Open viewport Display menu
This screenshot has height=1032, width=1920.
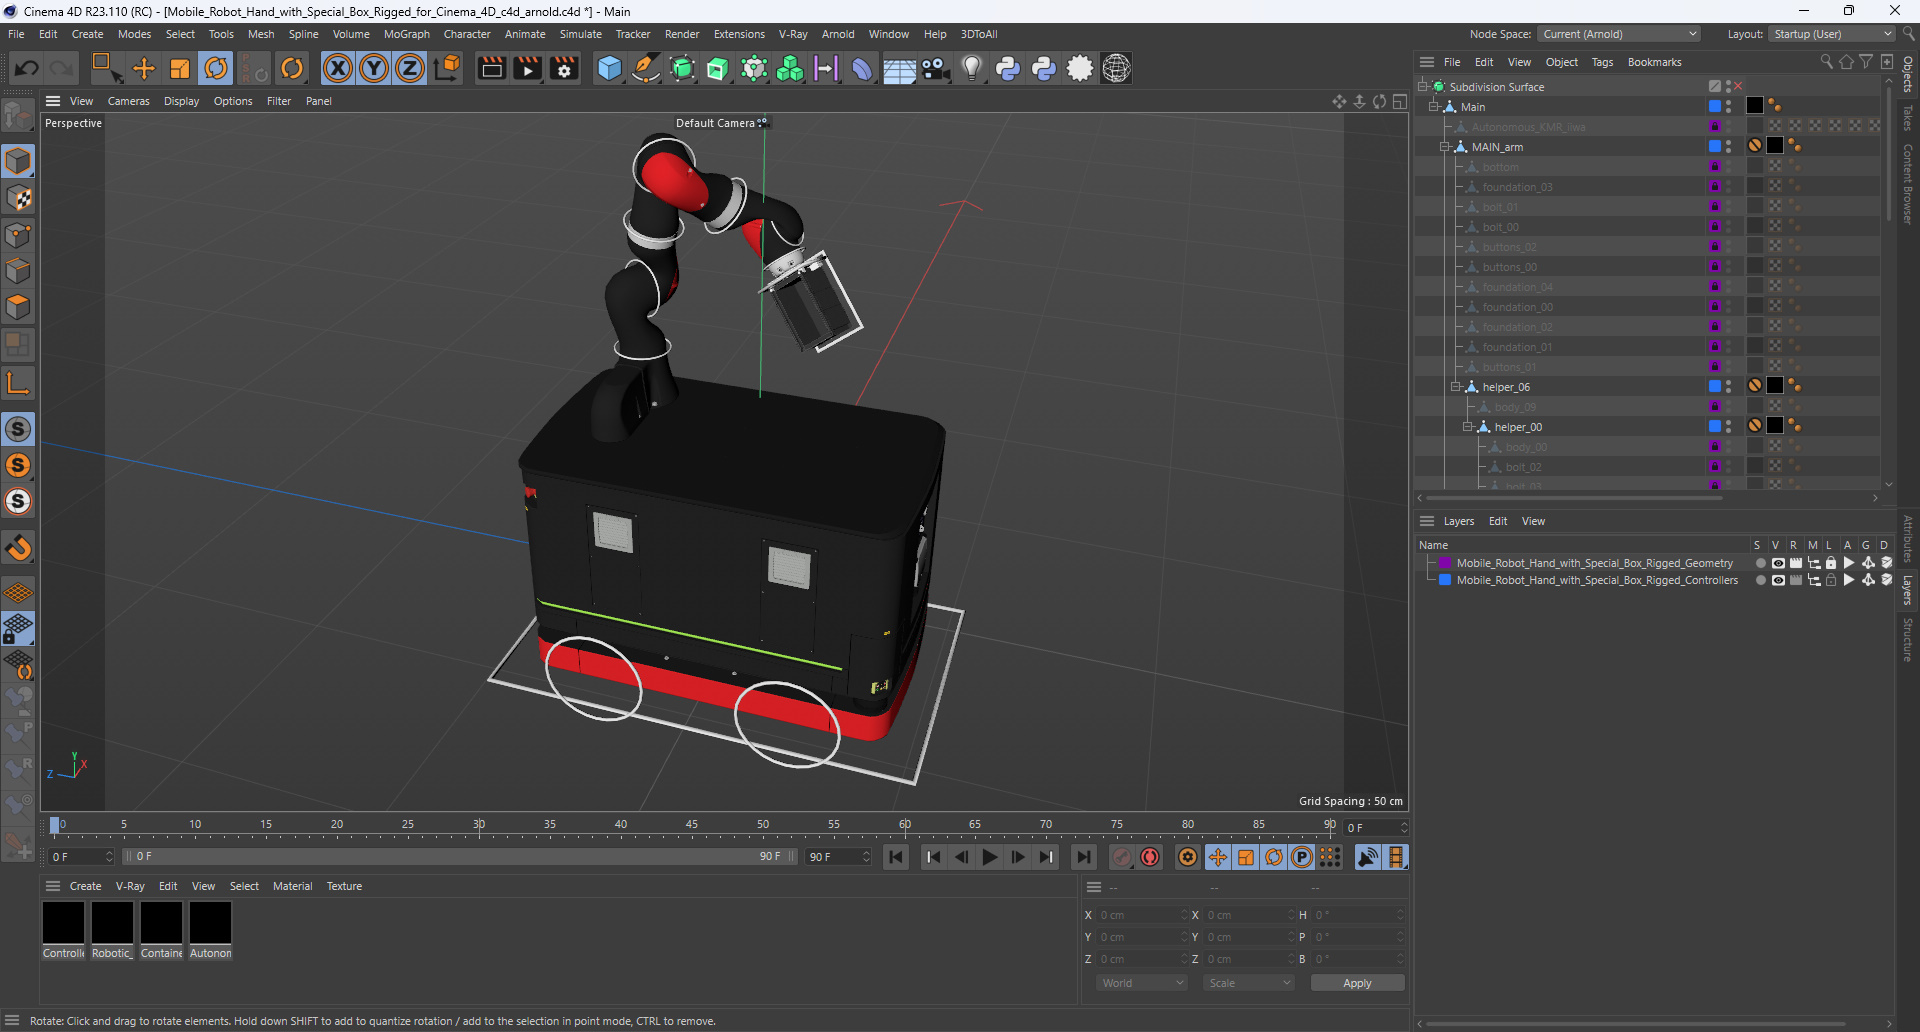(181, 101)
